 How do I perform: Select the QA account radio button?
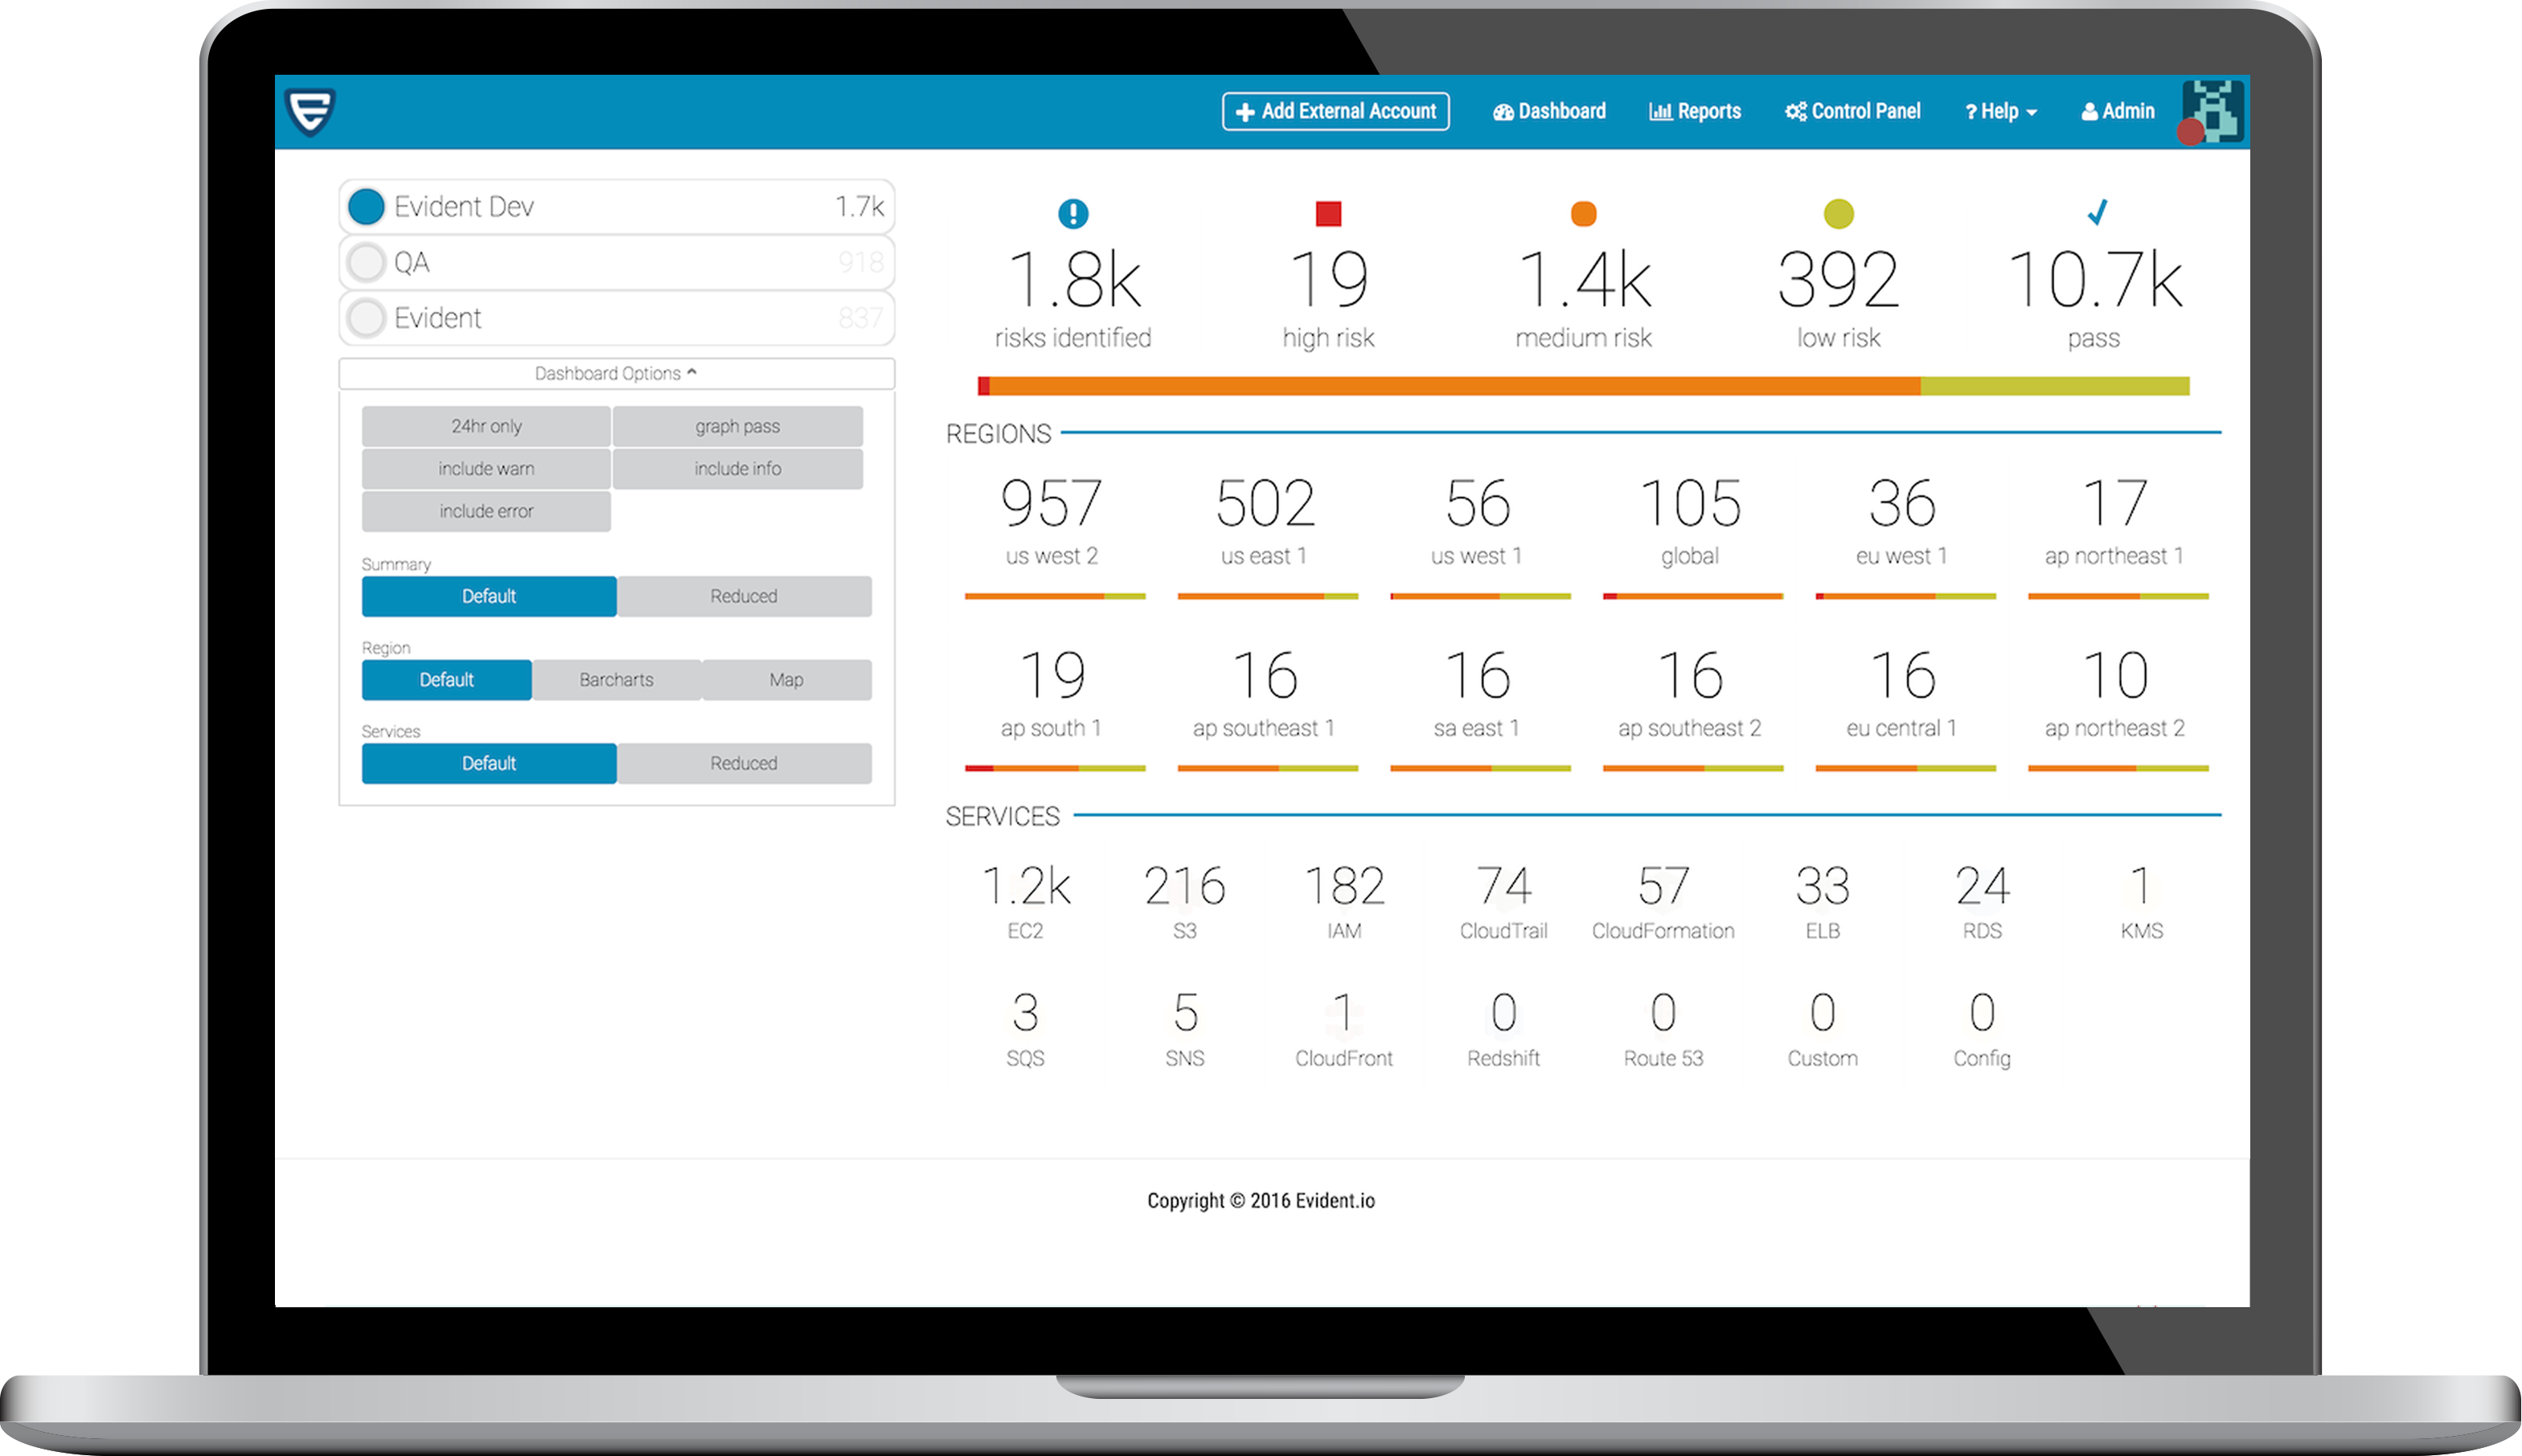366,262
